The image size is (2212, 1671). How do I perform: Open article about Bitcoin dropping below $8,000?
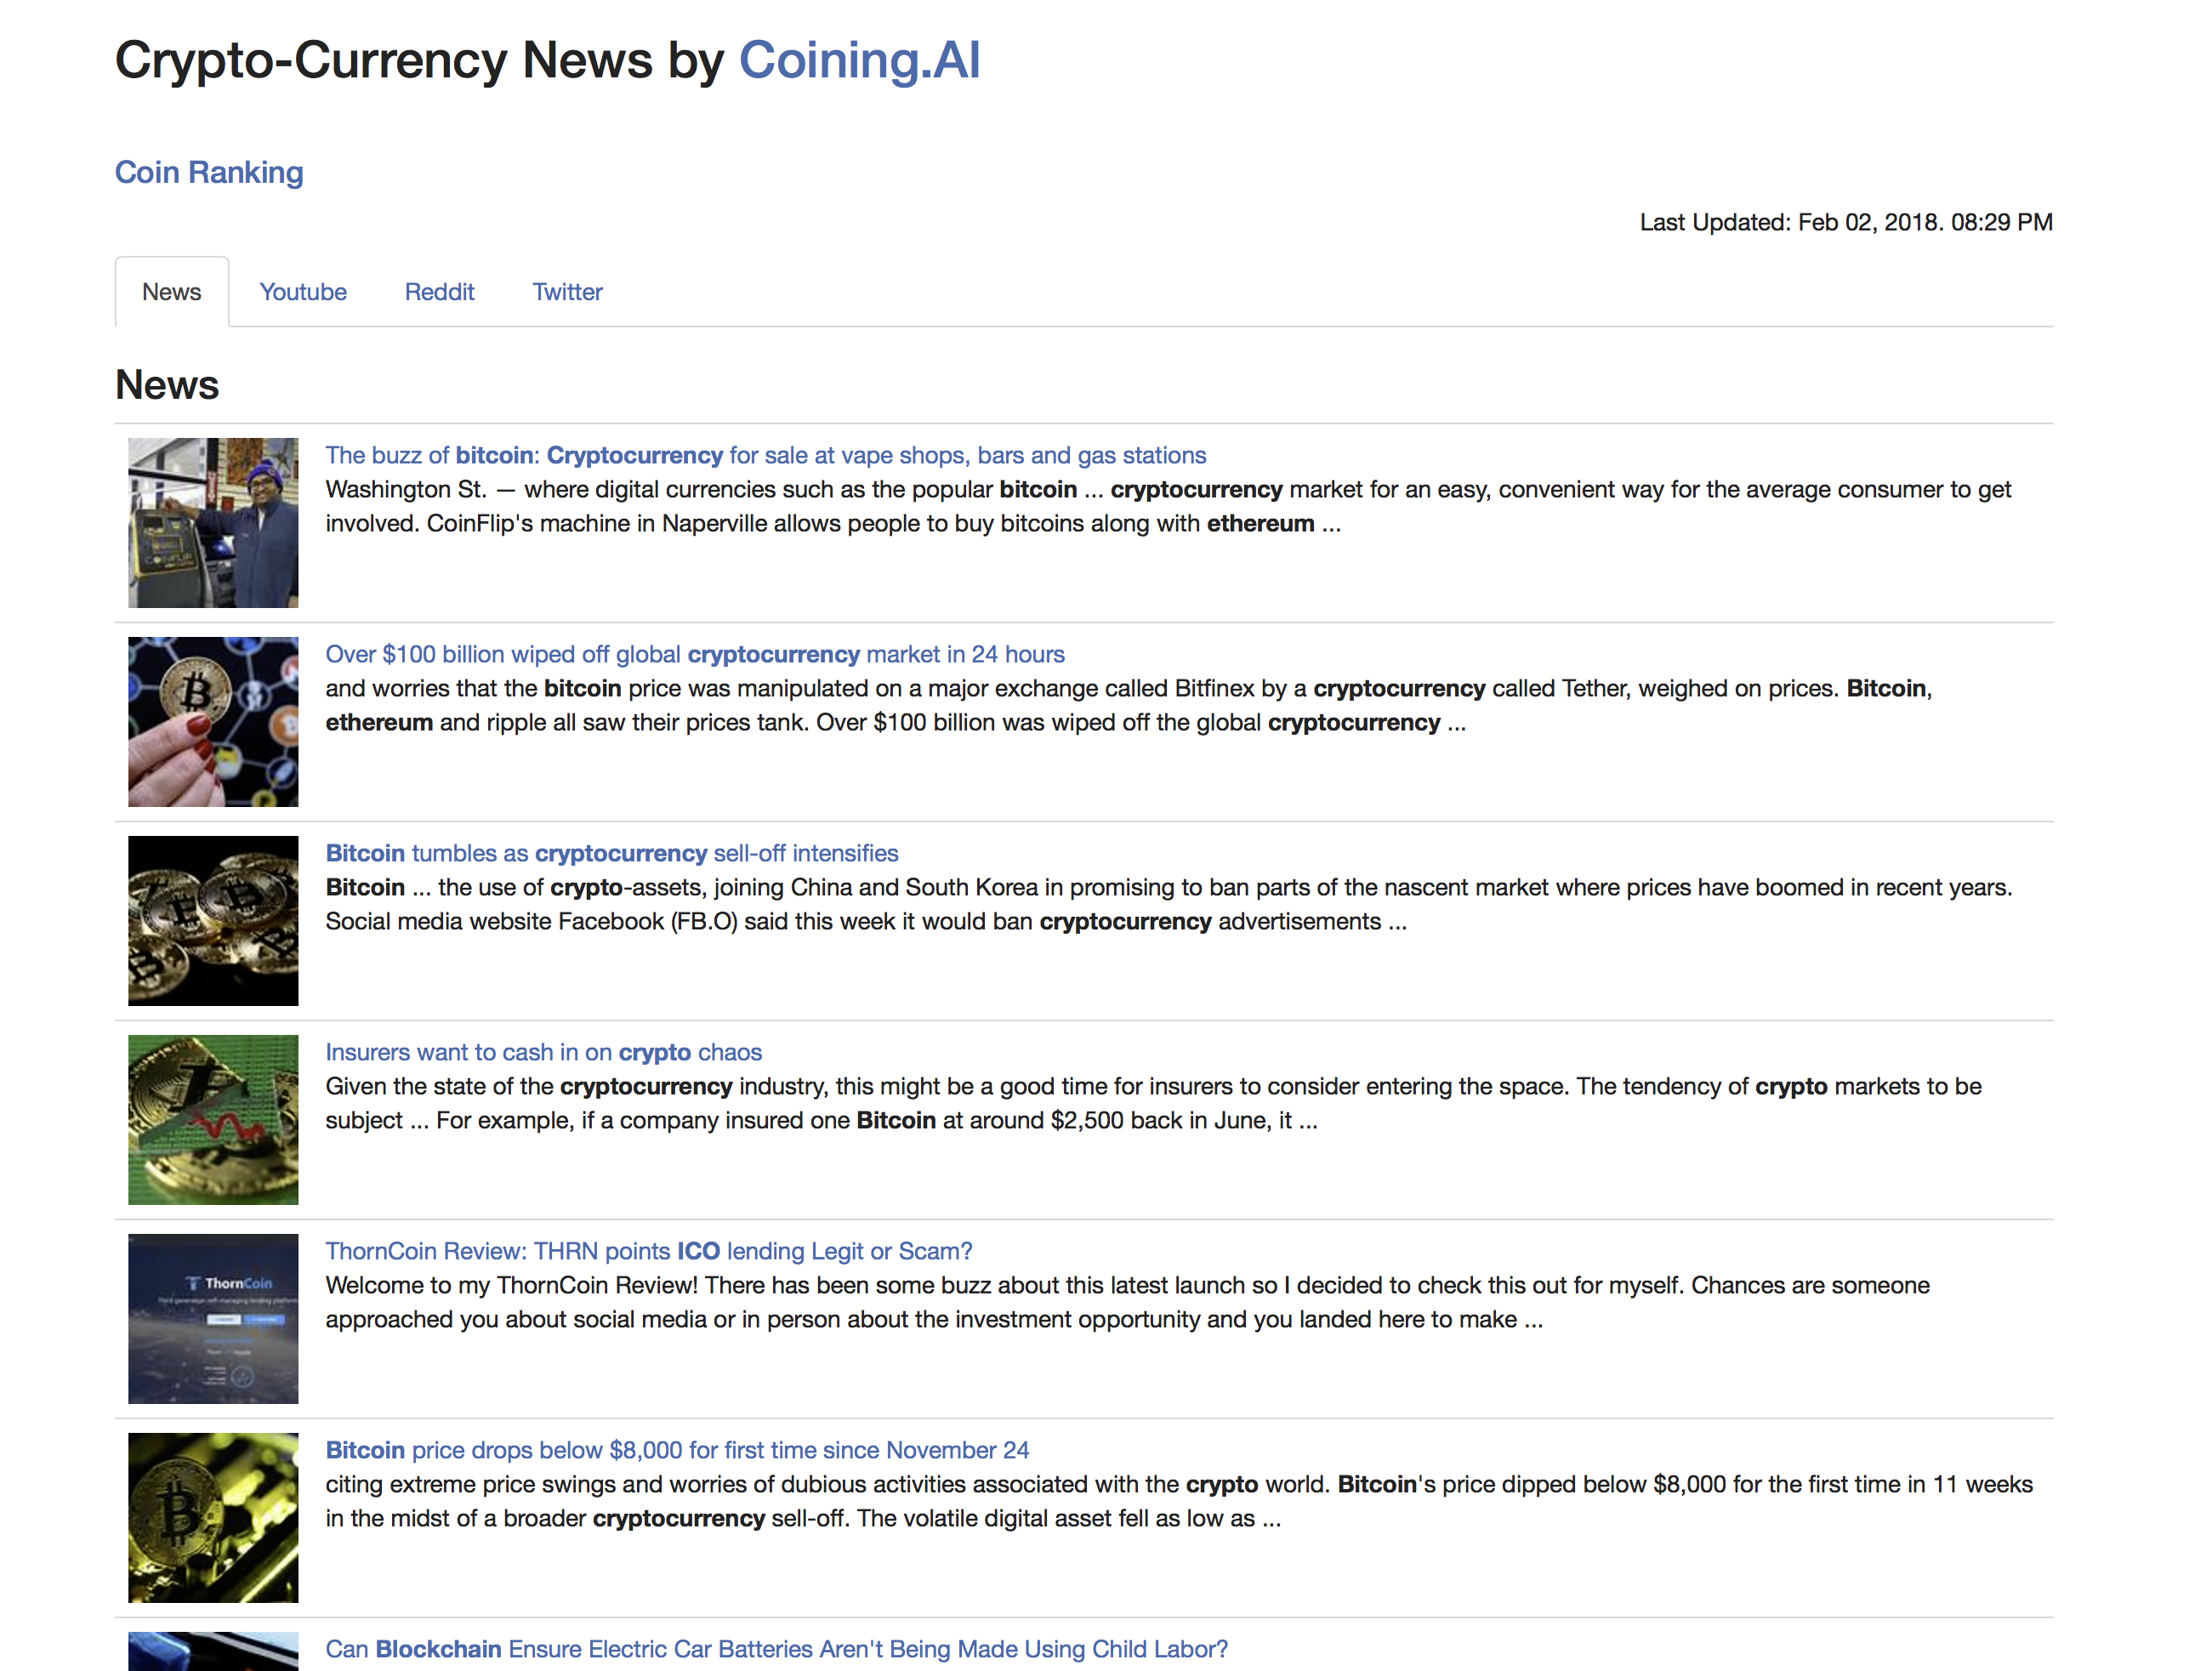point(677,1450)
